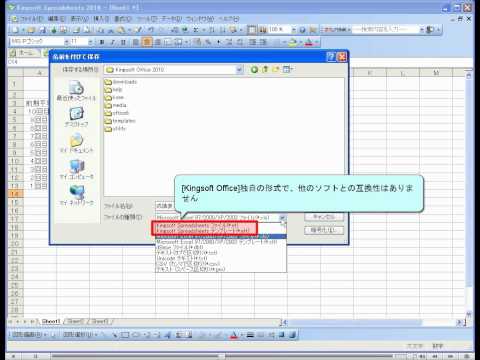Click the highlighted row 14 header
This screenshot has width=480, height=360.
click(15, 194)
